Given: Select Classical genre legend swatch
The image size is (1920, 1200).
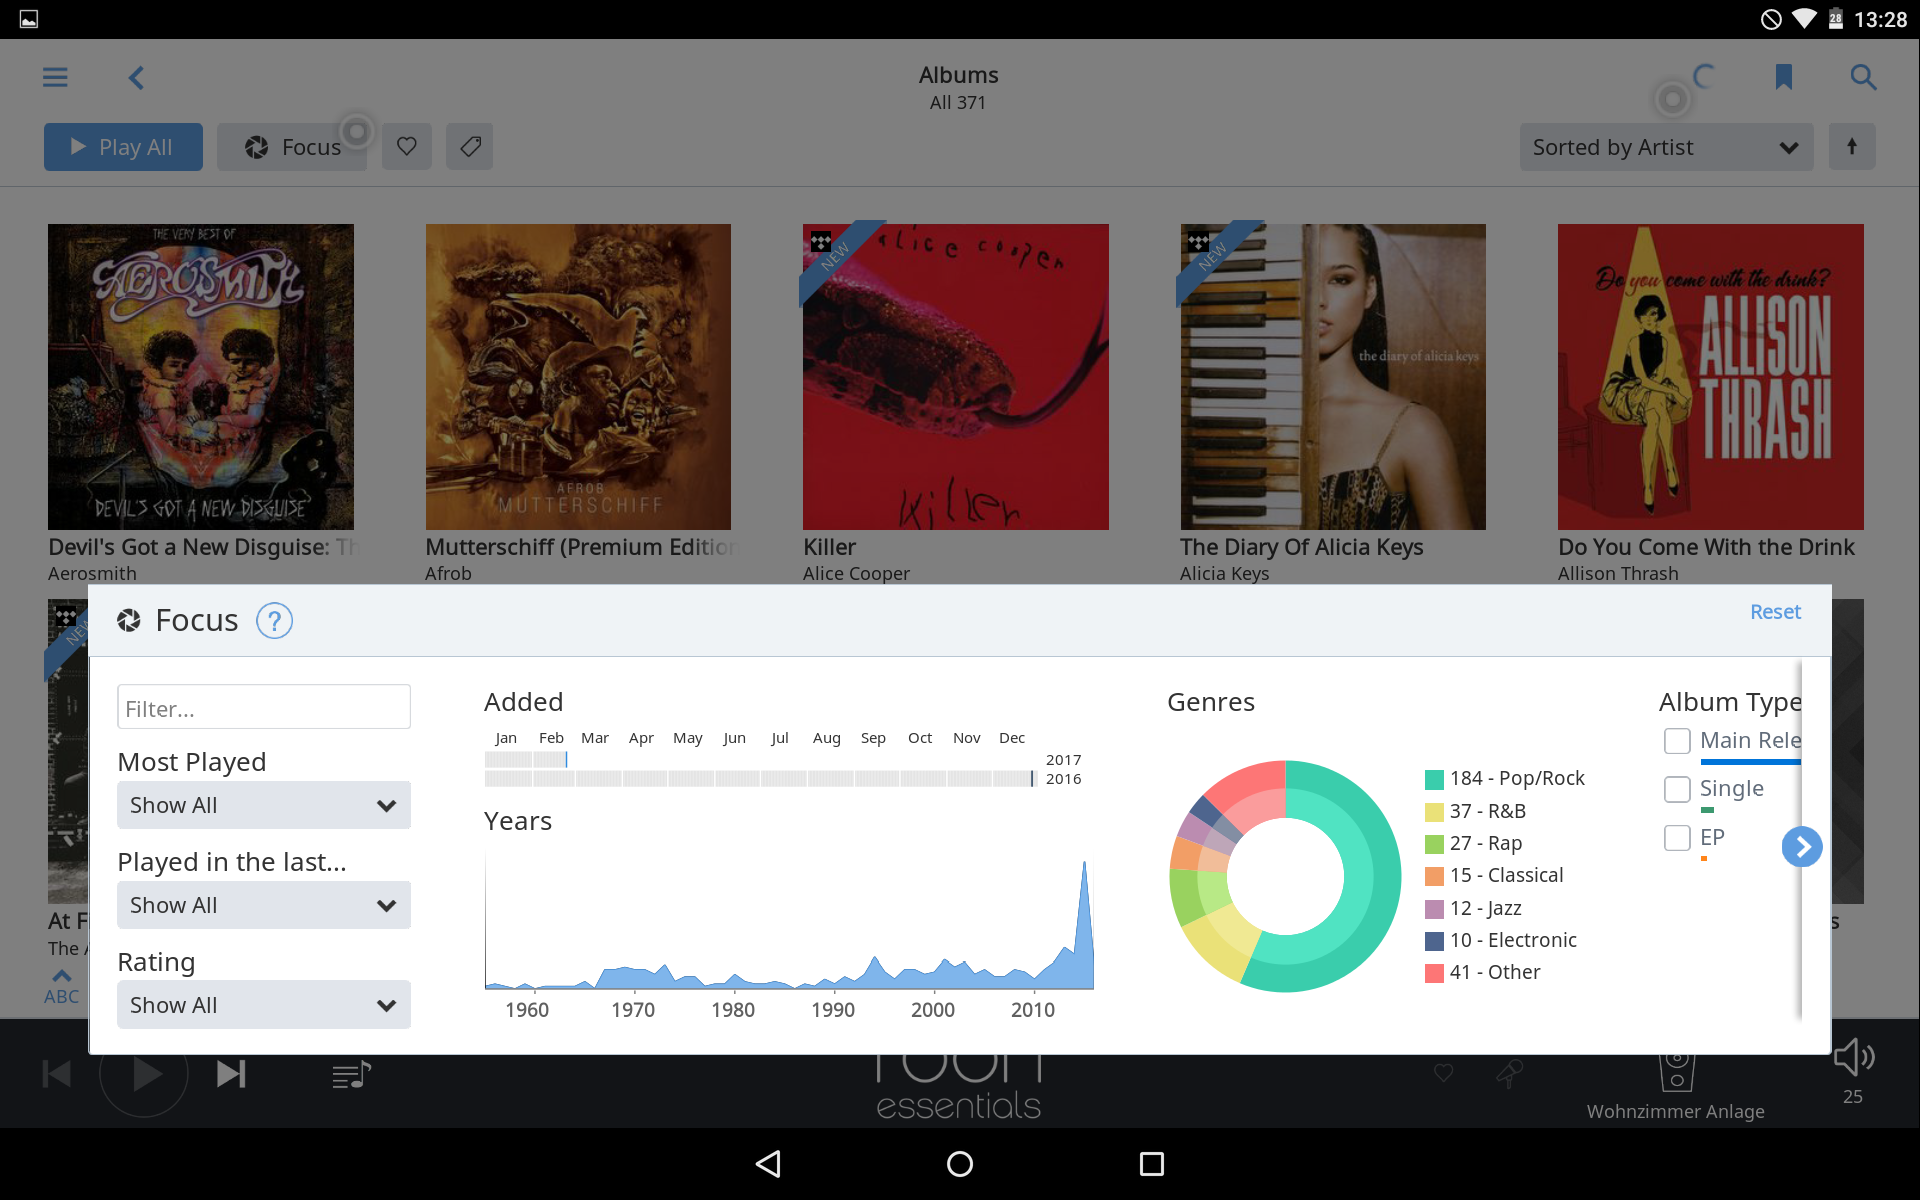Looking at the screenshot, I should 1434,876.
